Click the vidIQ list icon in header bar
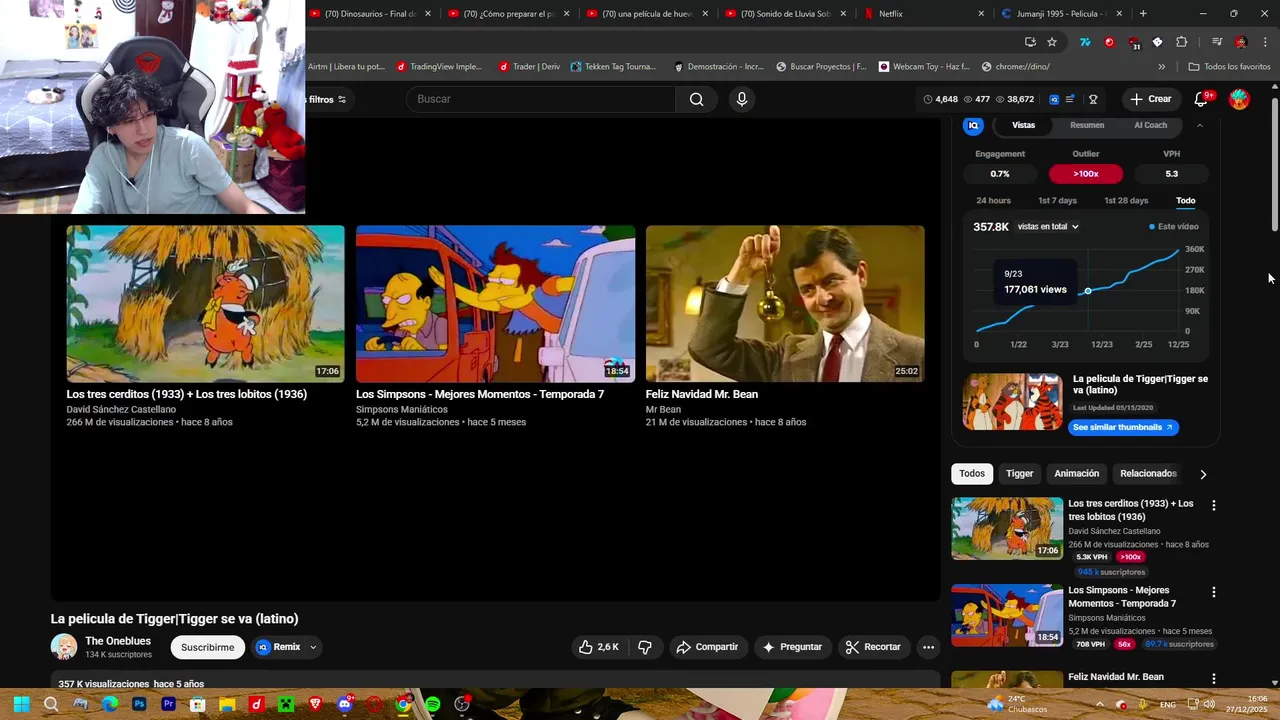The width and height of the screenshot is (1280, 720). 1070,99
